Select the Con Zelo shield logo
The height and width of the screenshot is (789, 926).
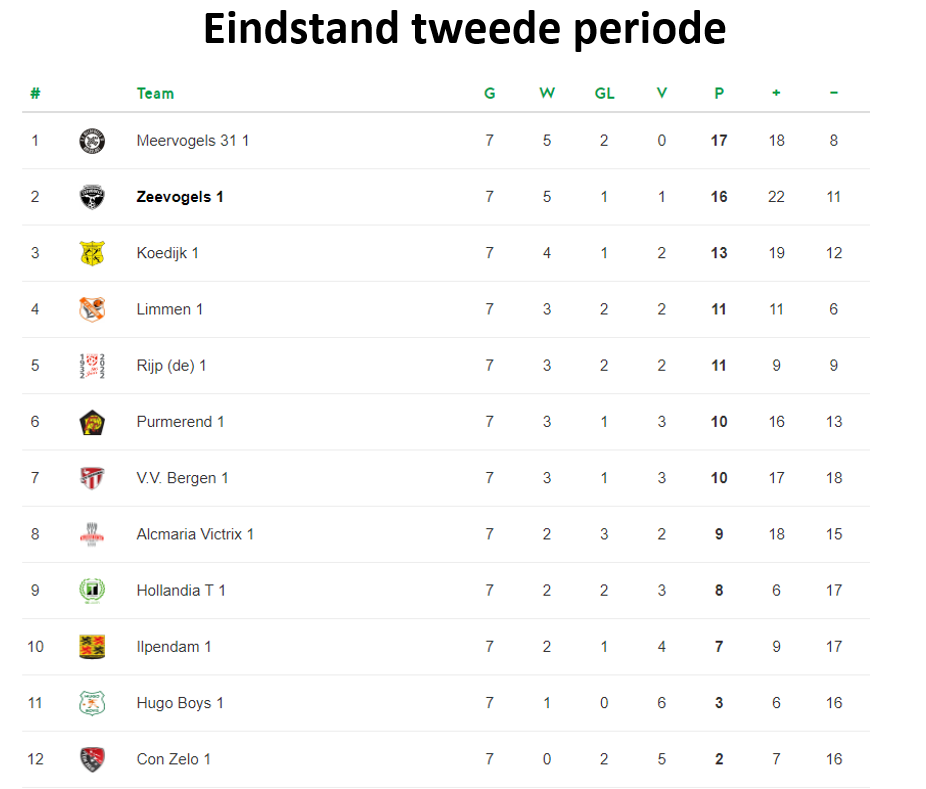coord(92,759)
